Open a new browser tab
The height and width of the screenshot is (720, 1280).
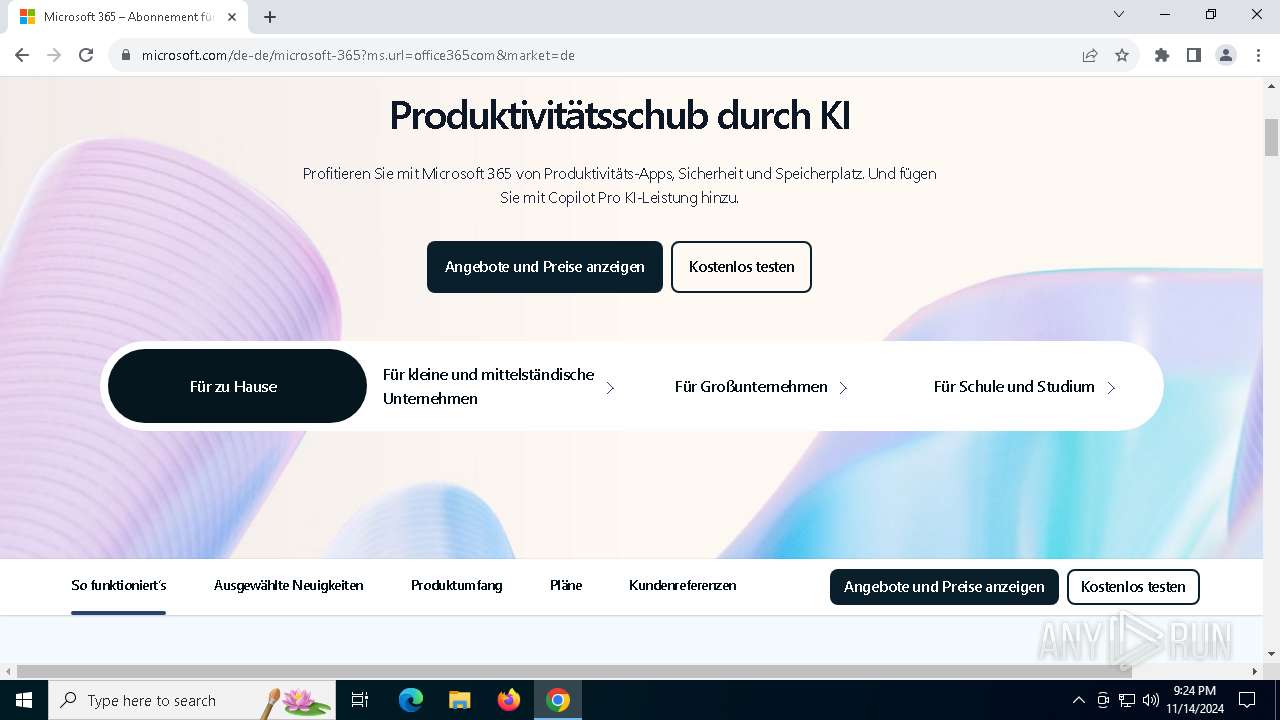[x=270, y=17]
